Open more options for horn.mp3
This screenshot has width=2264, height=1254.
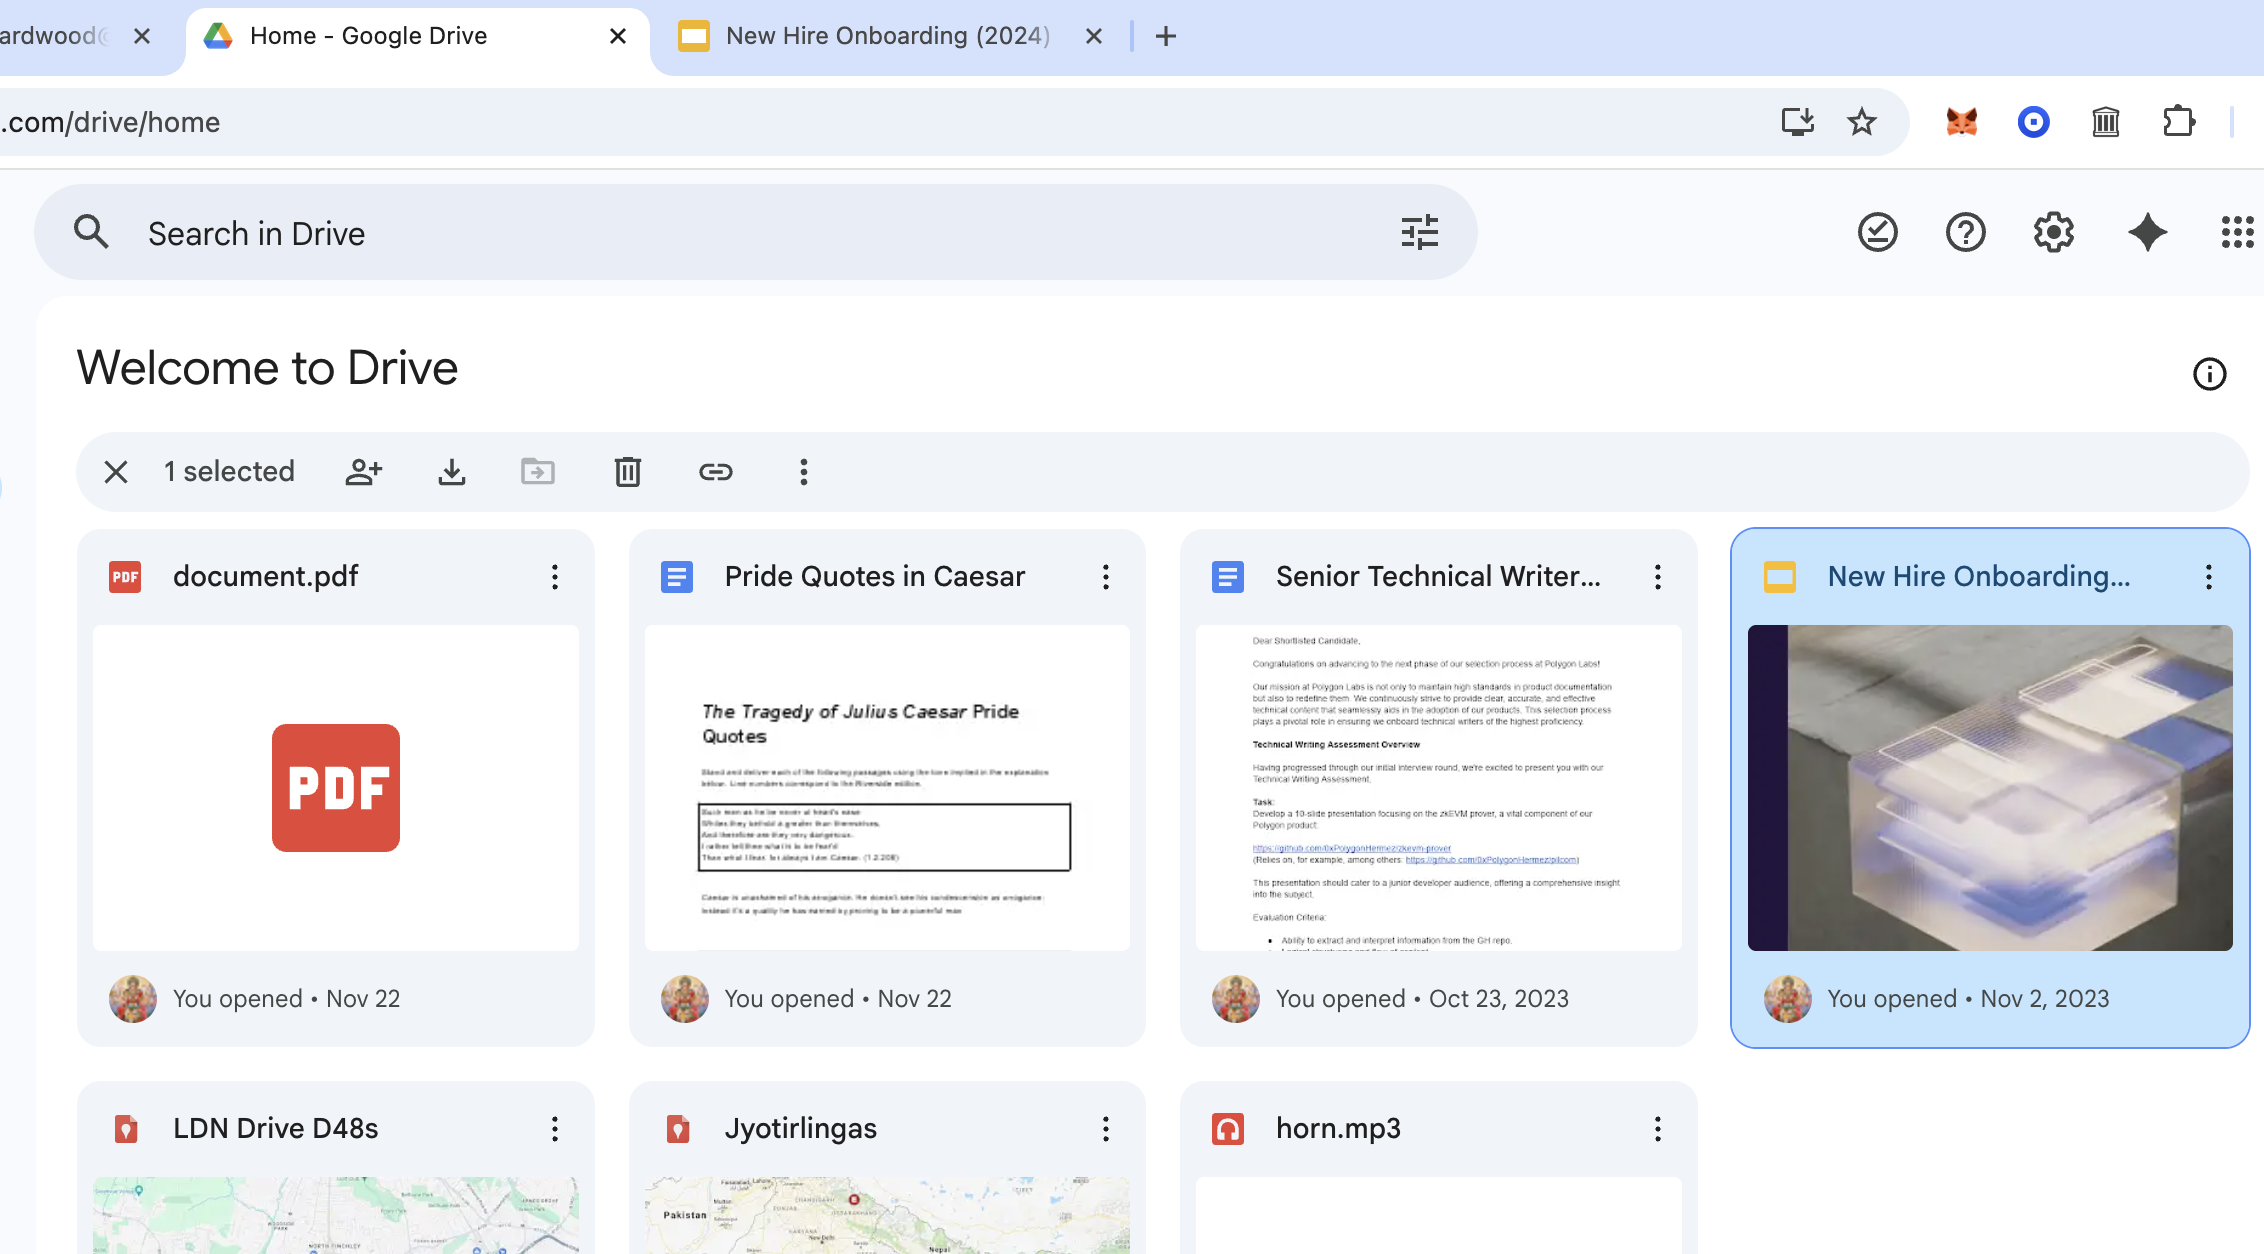pyautogui.click(x=1658, y=1129)
